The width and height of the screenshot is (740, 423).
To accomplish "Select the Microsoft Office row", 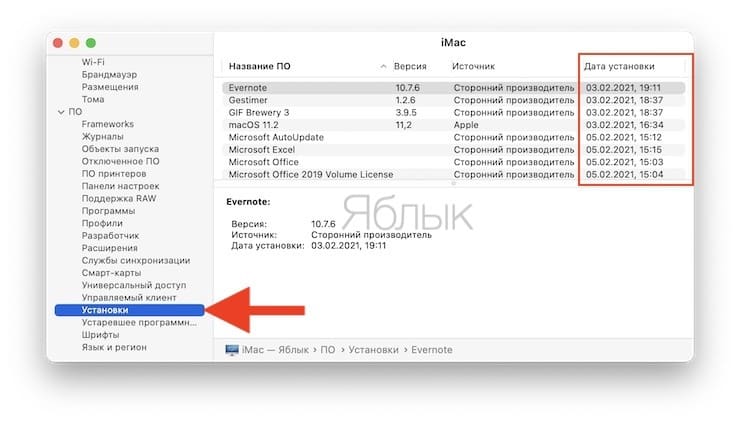I will [453, 162].
